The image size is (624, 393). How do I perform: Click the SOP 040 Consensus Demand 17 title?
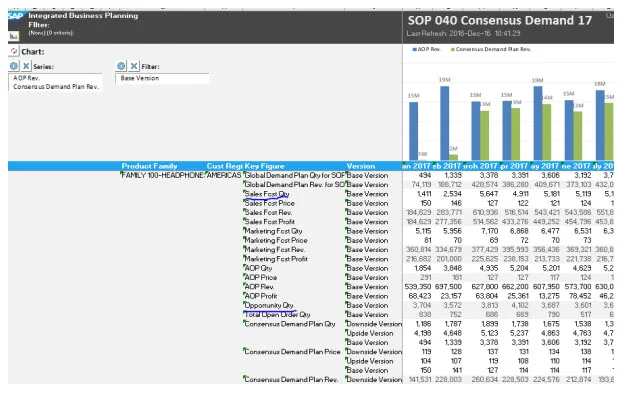(500, 20)
